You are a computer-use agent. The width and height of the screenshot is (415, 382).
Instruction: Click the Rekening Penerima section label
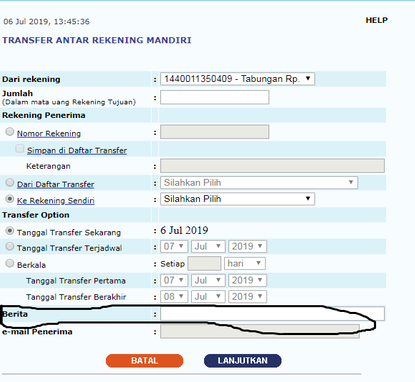point(44,115)
